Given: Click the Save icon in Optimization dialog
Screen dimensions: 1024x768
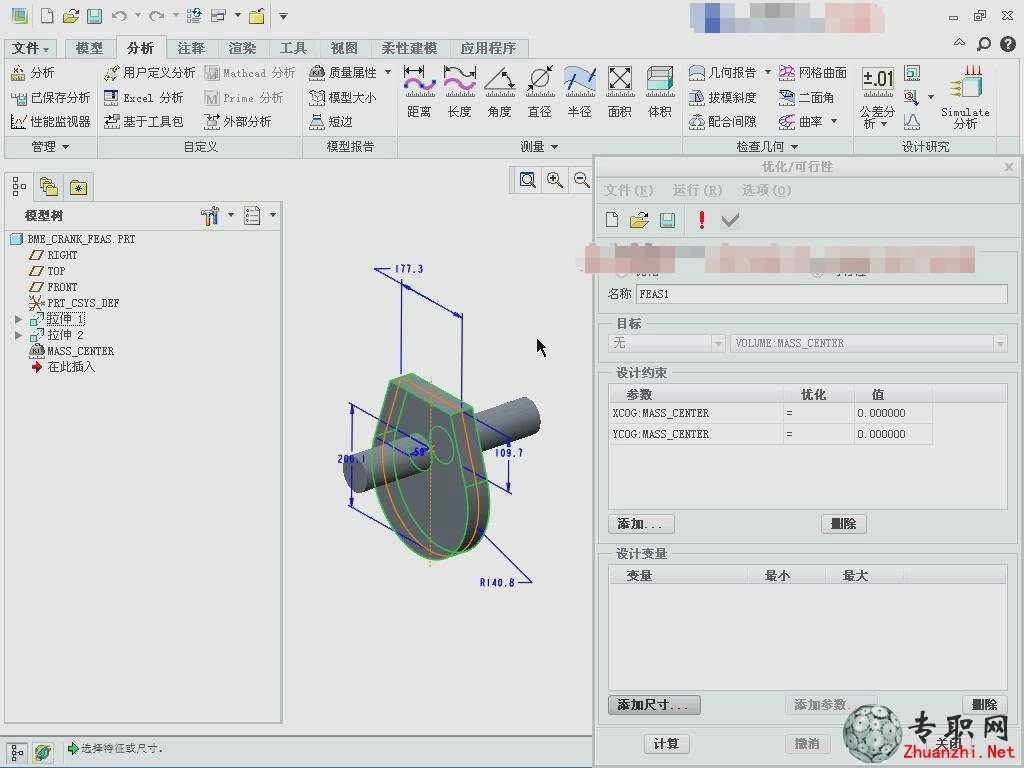Looking at the screenshot, I should (667, 220).
